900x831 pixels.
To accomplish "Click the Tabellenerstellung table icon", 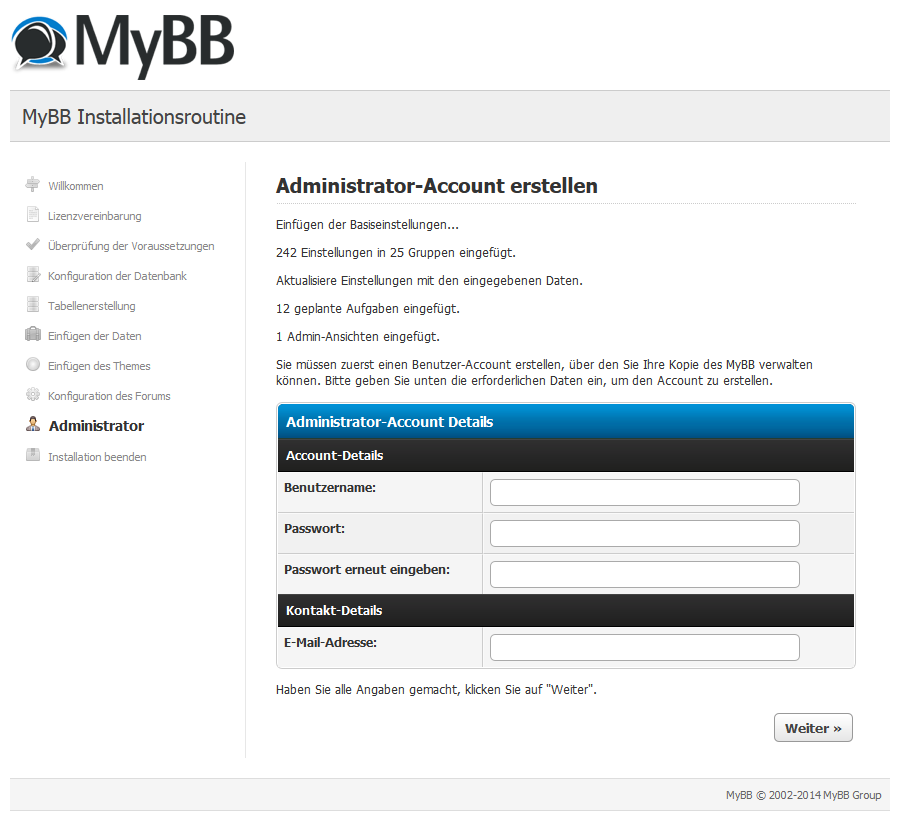I will pos(33,304).
